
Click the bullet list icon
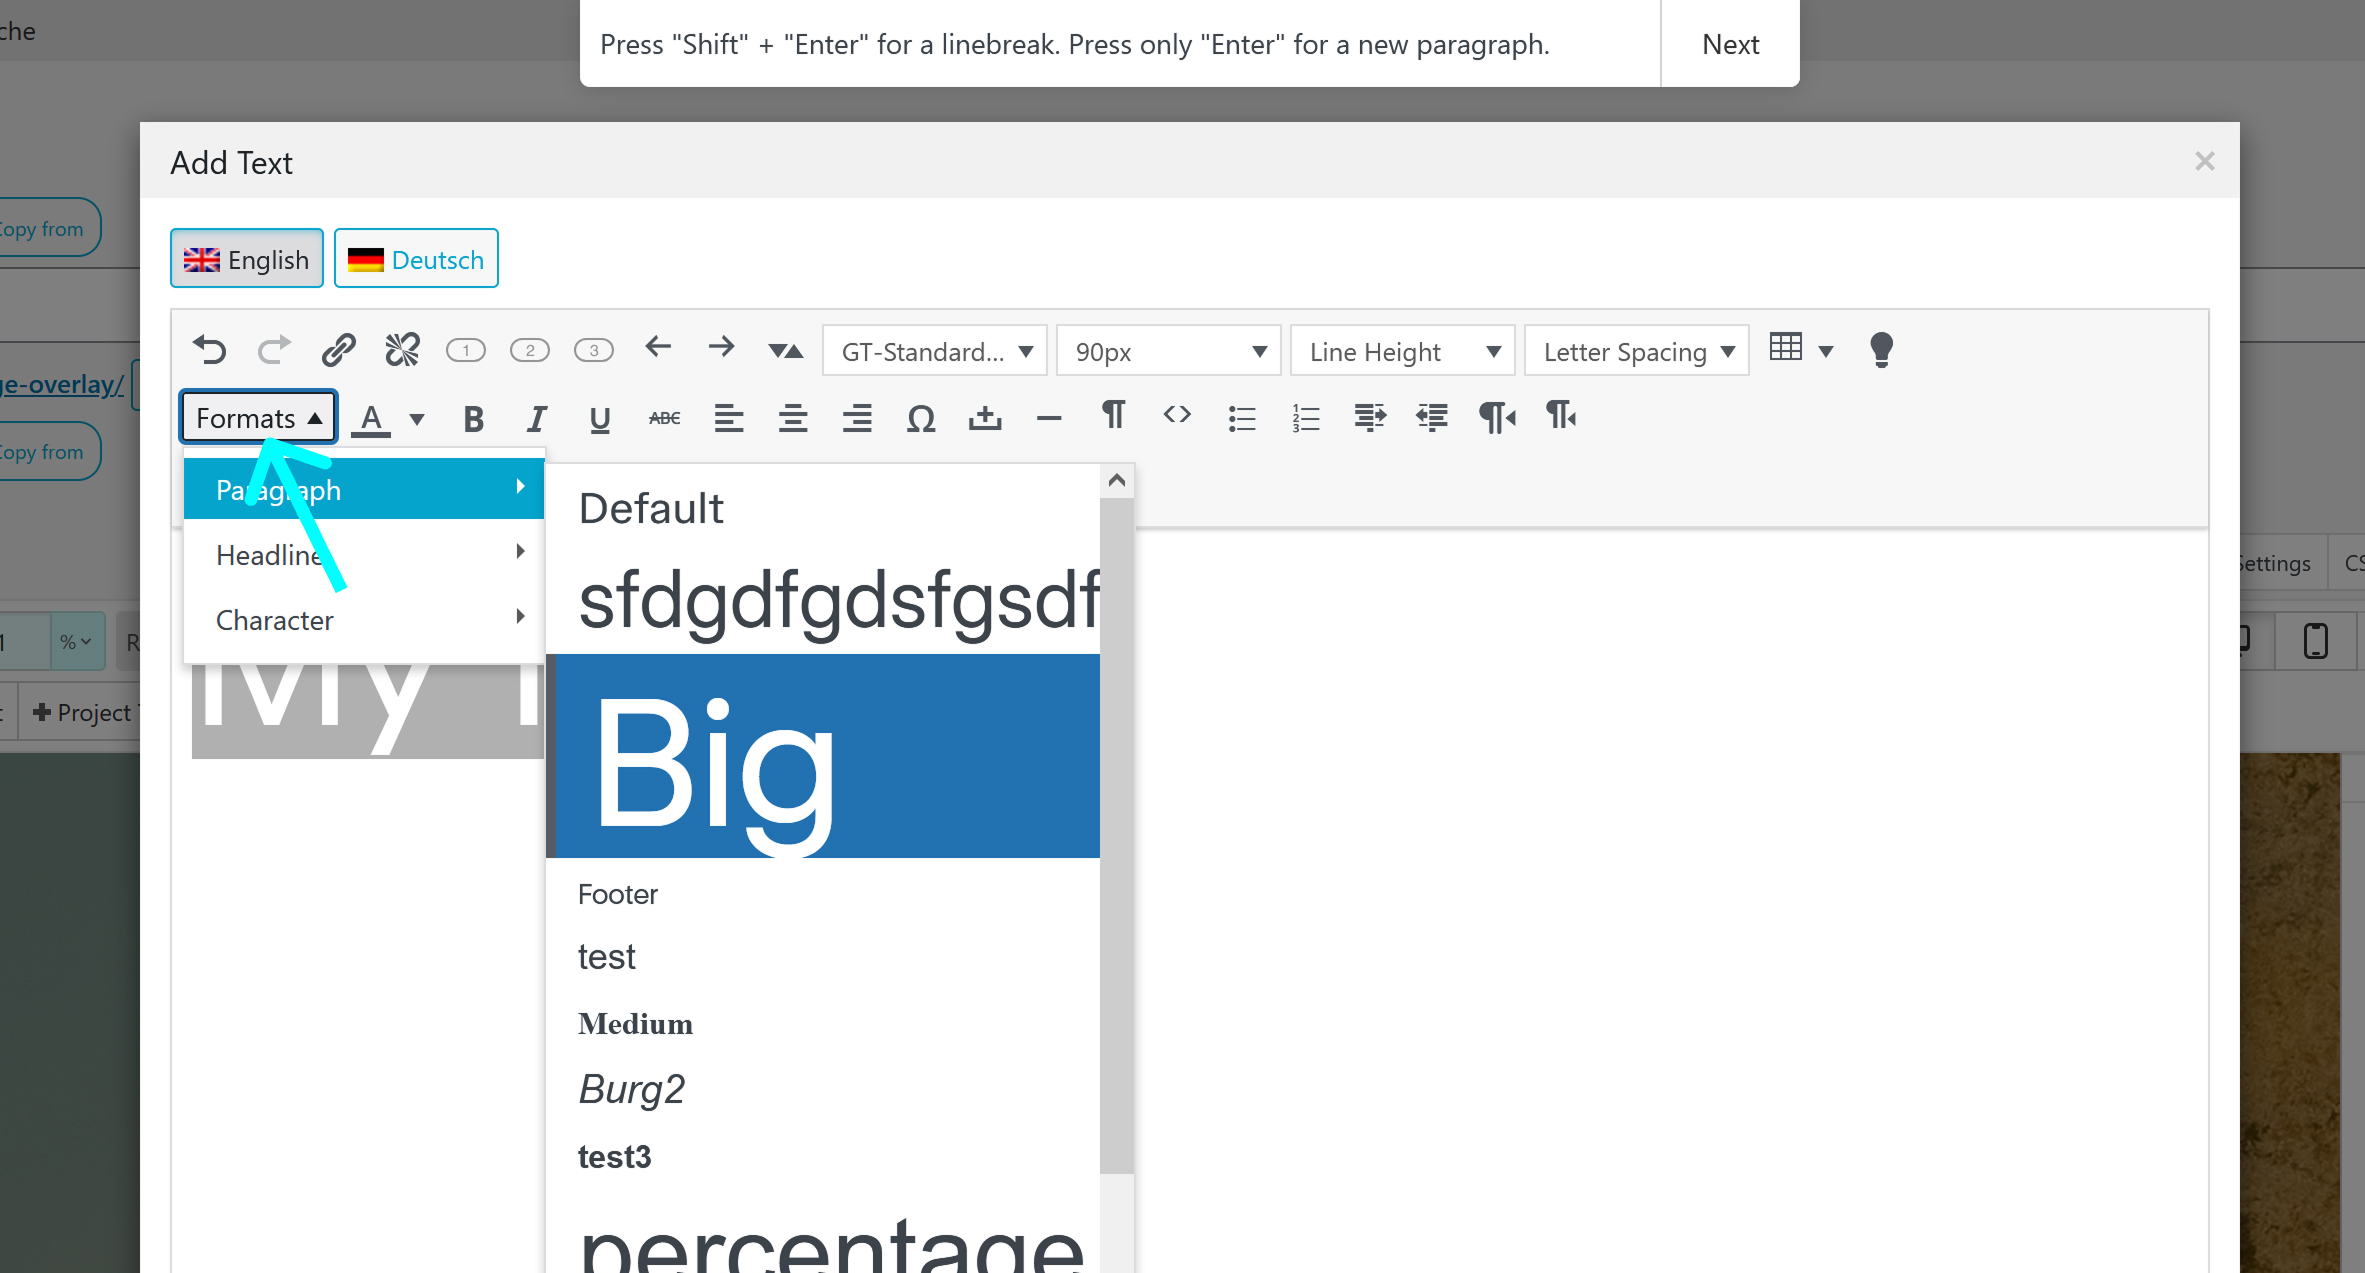(1241, 418)
